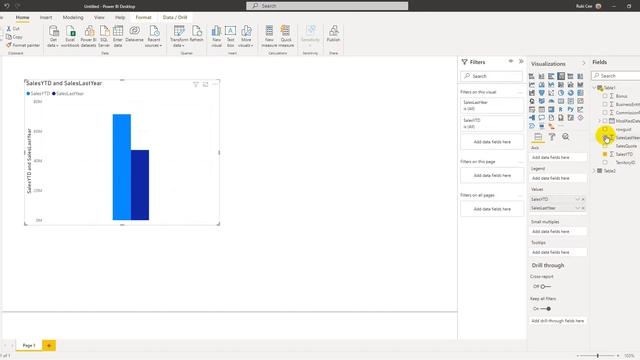Switch to the View ribbon tab

(99, 18)
